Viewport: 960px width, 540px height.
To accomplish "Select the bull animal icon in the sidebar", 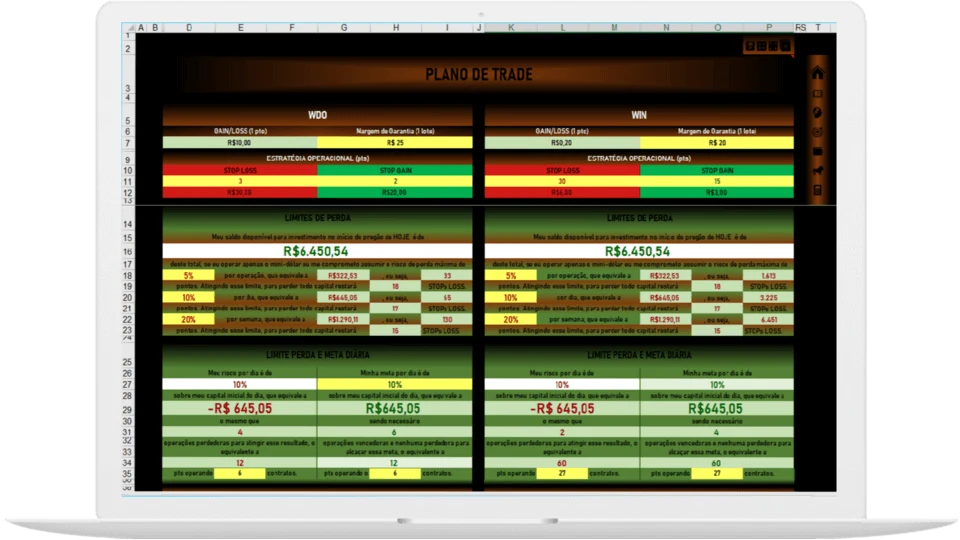I will pos(817,171).
